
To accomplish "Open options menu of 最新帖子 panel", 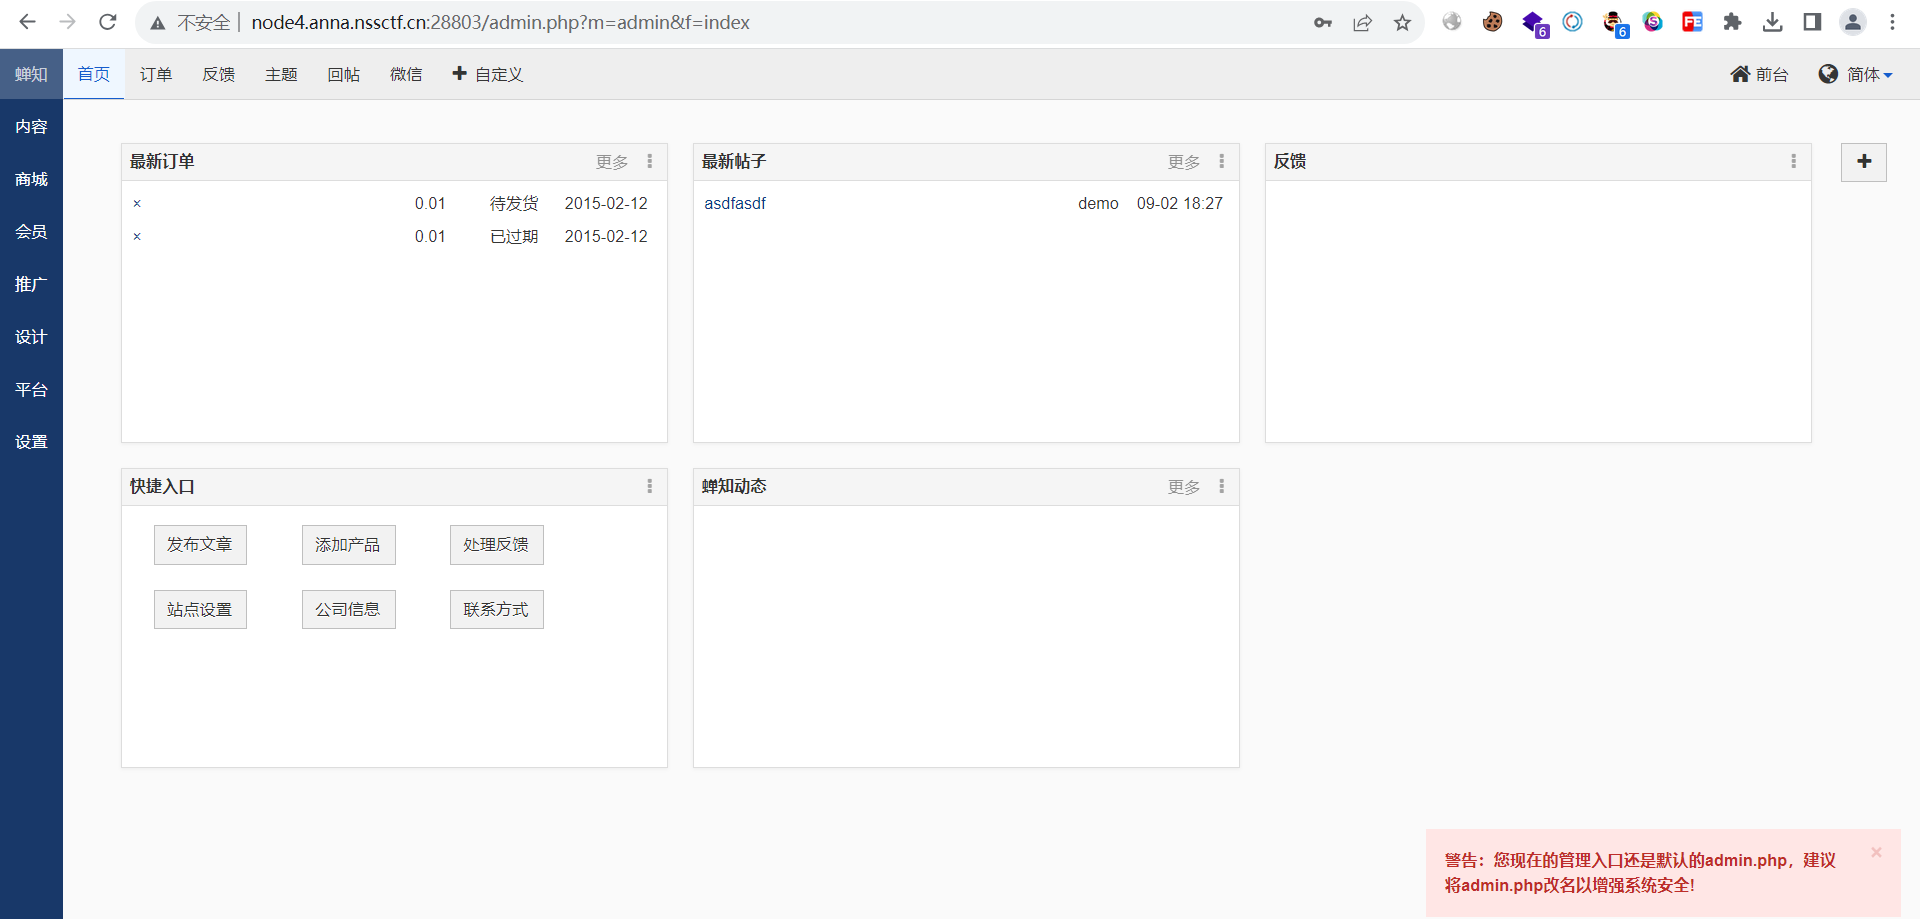I will 1222,161.
